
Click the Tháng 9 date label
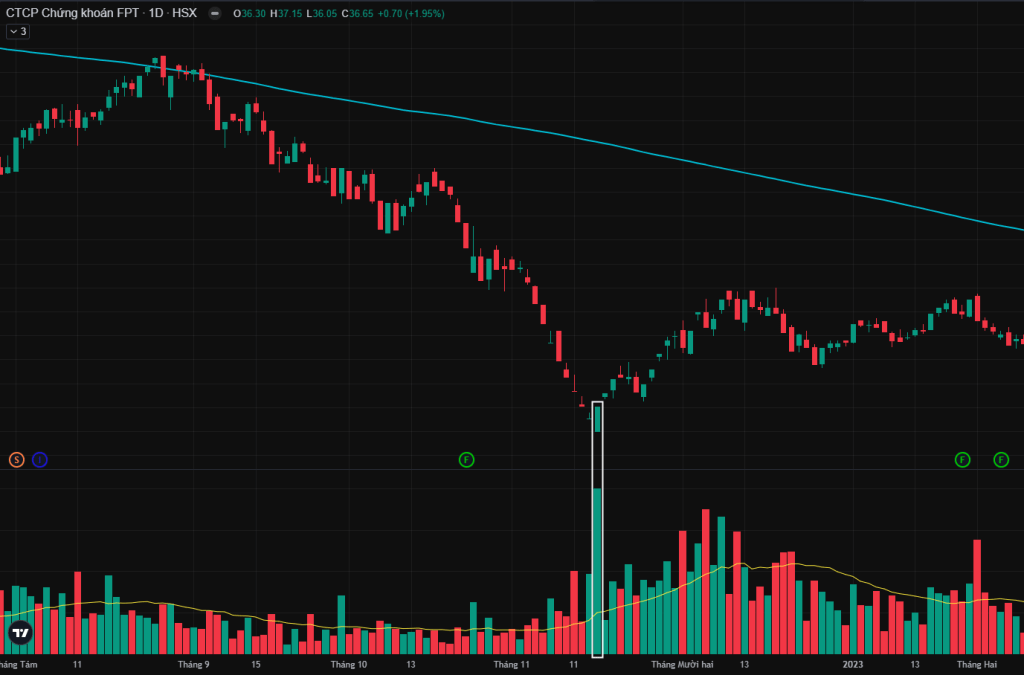[x=194, y=664]
